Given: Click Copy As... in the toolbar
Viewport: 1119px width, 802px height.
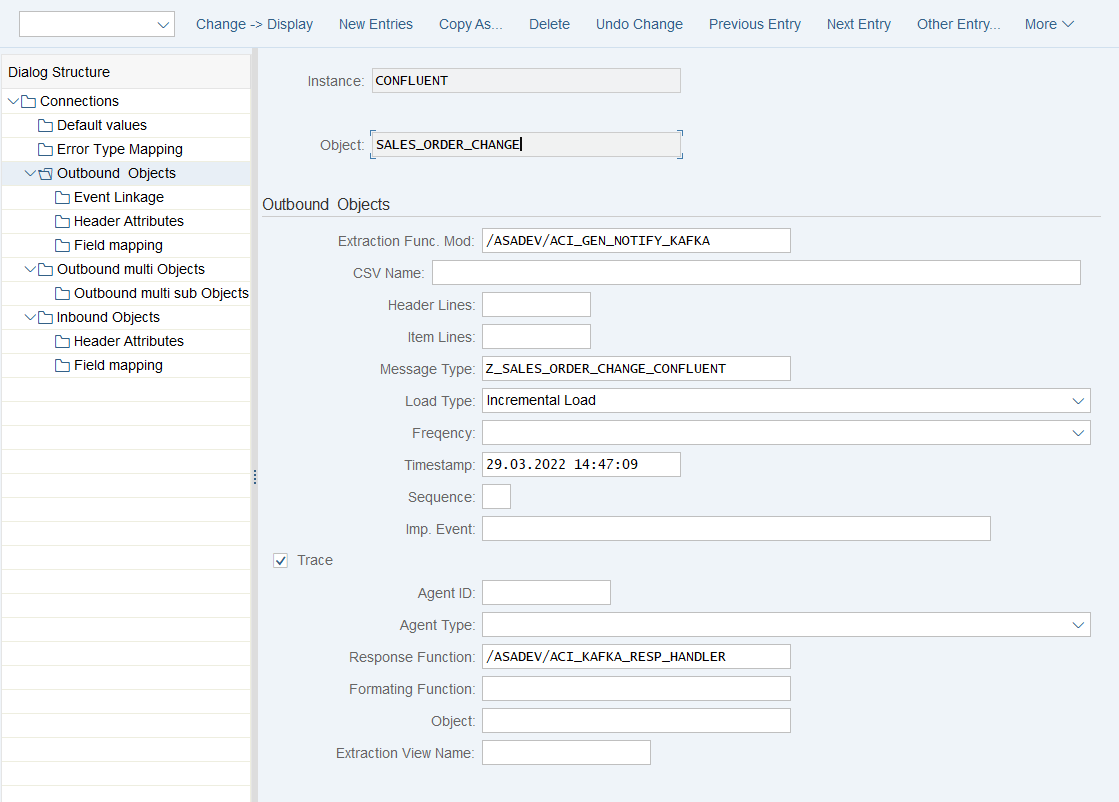Looking at the screenshot, I should [471, 24].
